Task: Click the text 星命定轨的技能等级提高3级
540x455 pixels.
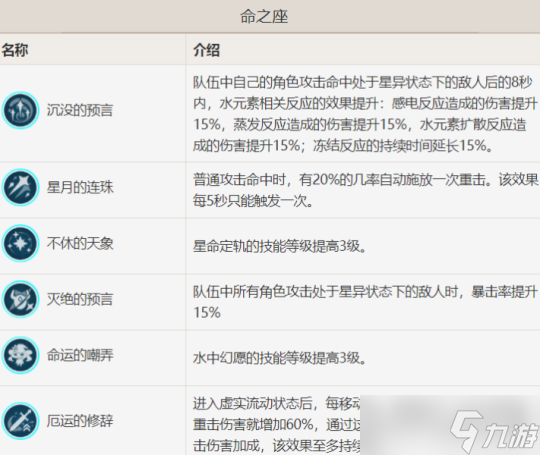Action: 280,246
